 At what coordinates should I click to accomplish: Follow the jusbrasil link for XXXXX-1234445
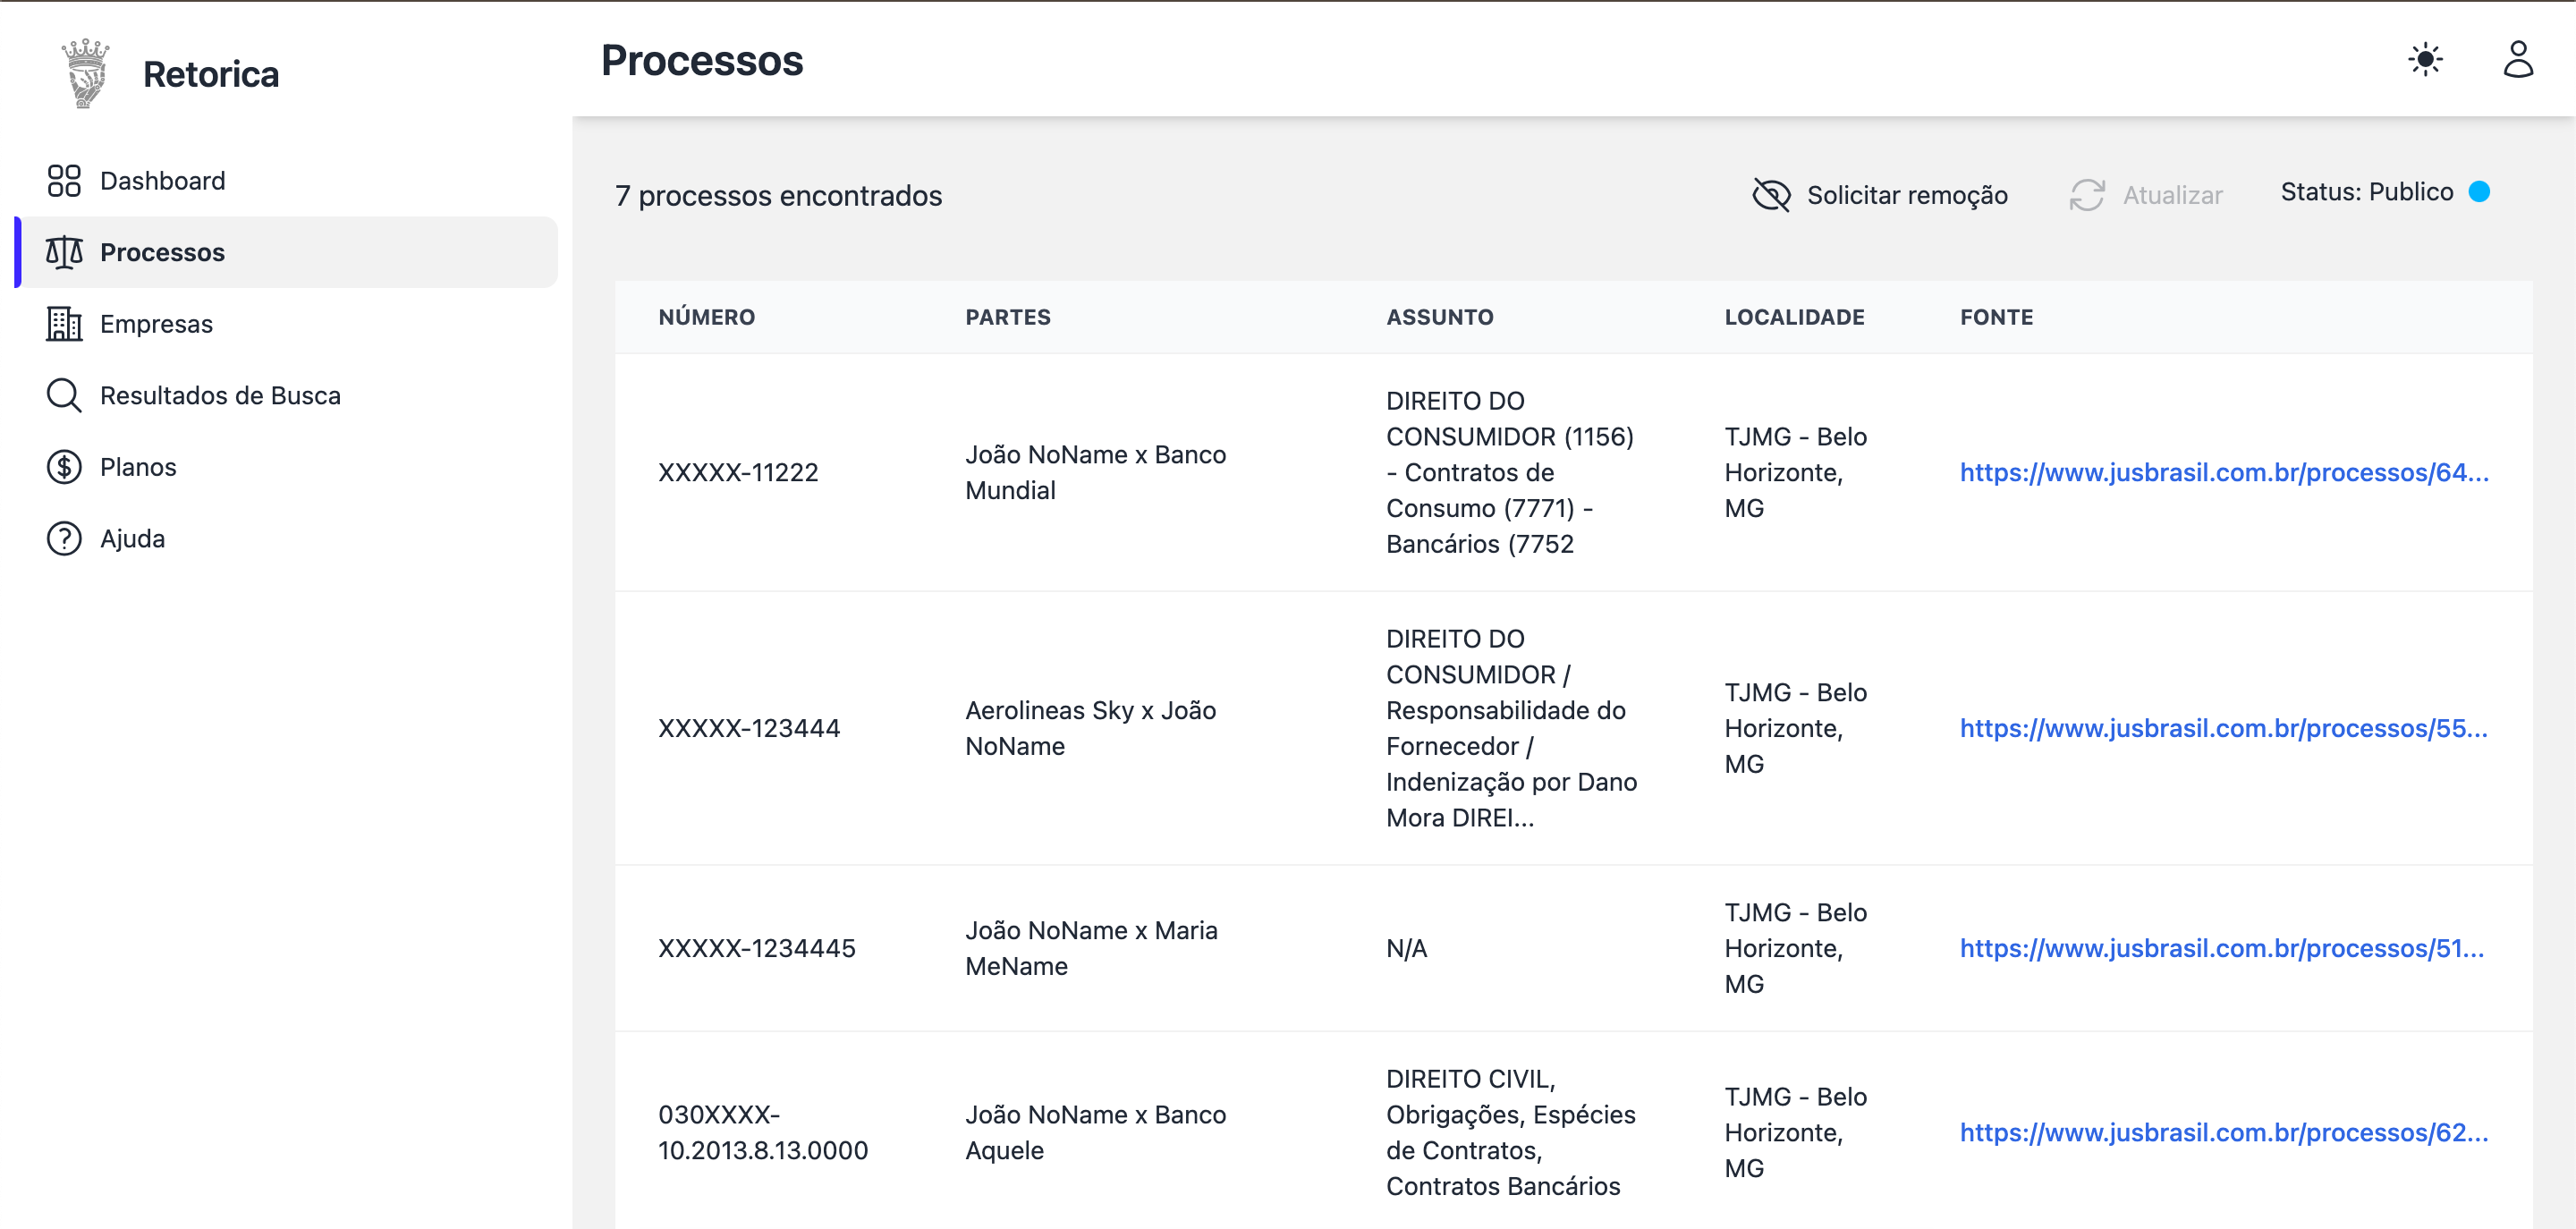coord(2221,948)
